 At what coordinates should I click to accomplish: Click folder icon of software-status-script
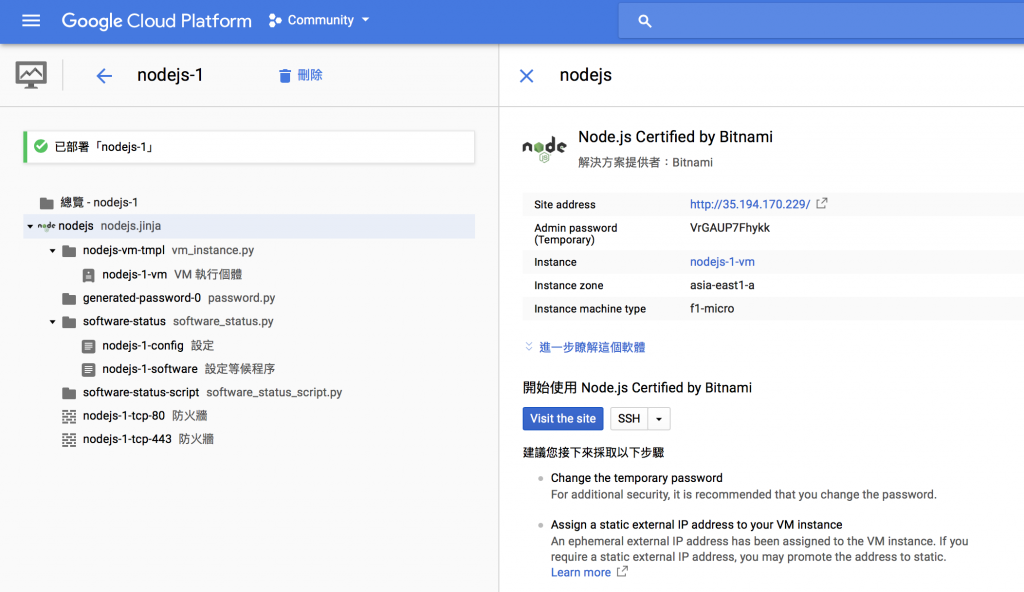tap(69, 393)
